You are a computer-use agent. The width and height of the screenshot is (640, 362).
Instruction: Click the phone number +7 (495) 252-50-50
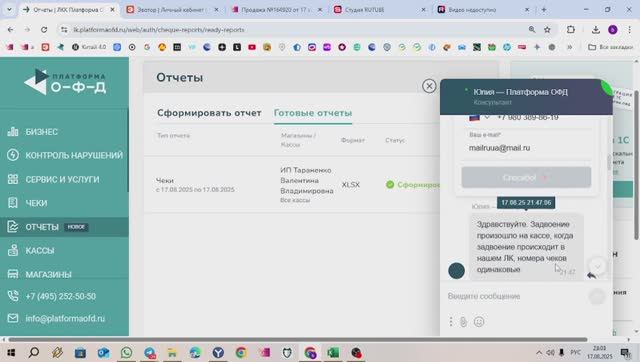[60, 296]
